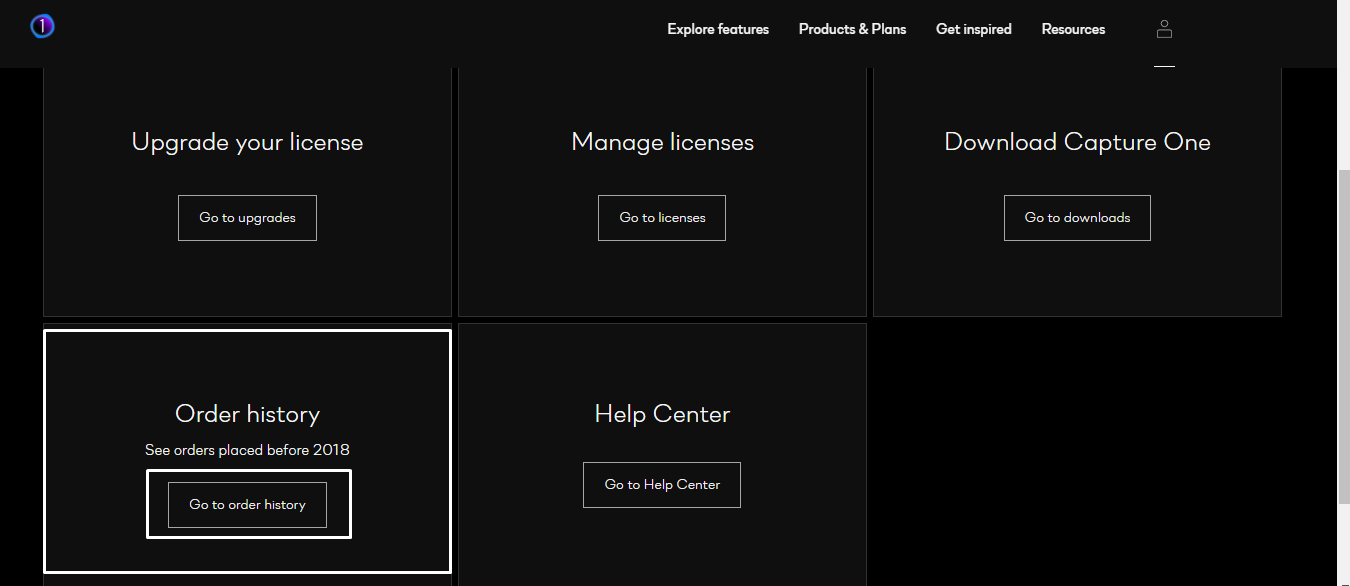
Task: Click the Go to upgrades button
Action: (247, 218)
